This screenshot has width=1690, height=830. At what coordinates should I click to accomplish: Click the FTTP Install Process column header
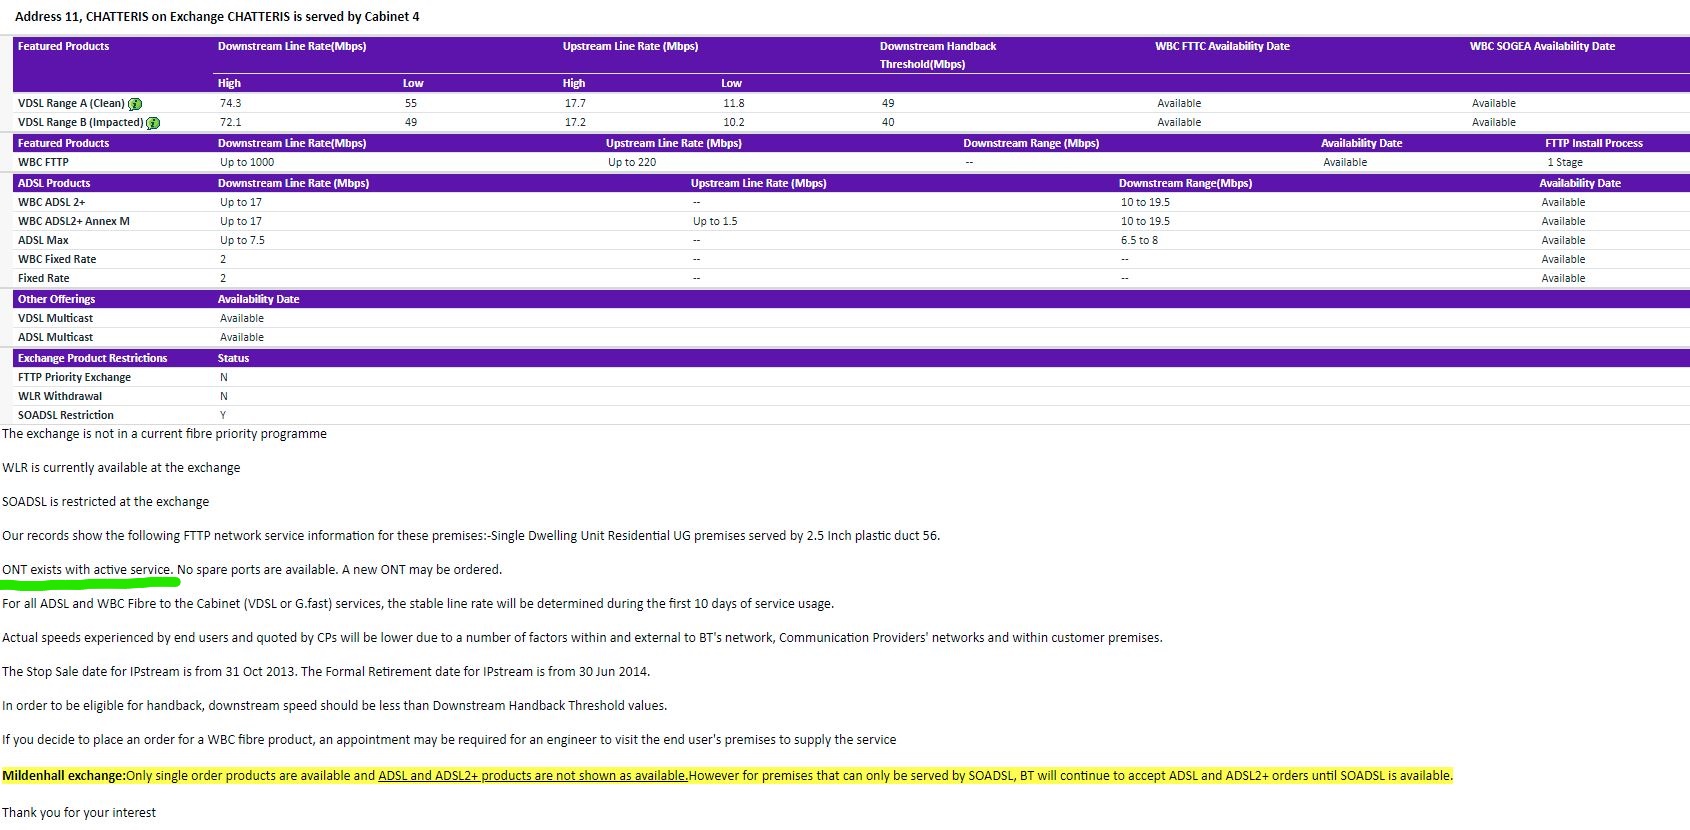click(x=1593, y=143)
